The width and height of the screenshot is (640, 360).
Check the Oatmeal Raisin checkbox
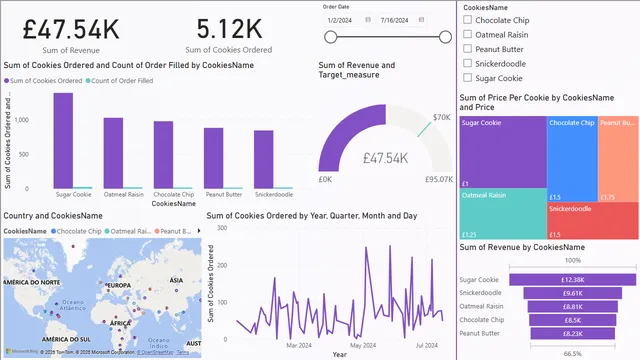pos(468,34)
